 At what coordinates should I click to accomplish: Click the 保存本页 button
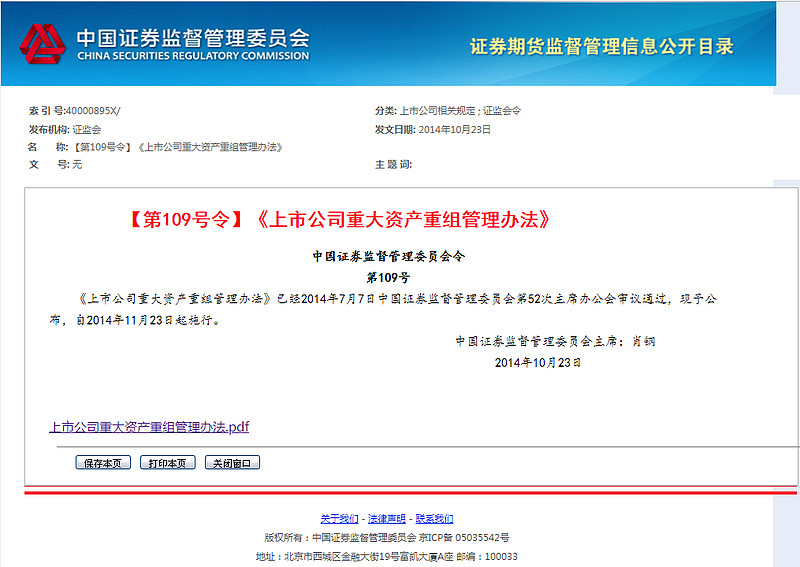tap(103, 463)
